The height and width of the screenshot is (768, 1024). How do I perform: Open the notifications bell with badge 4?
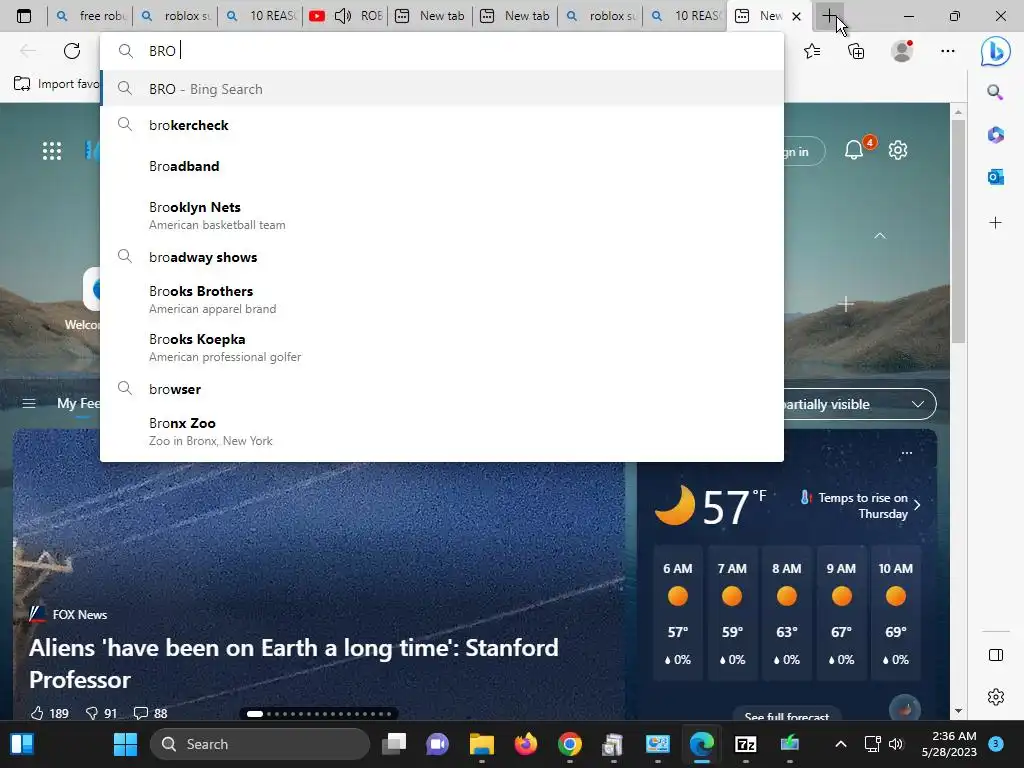pyautogui.click(x=854, y=150)
